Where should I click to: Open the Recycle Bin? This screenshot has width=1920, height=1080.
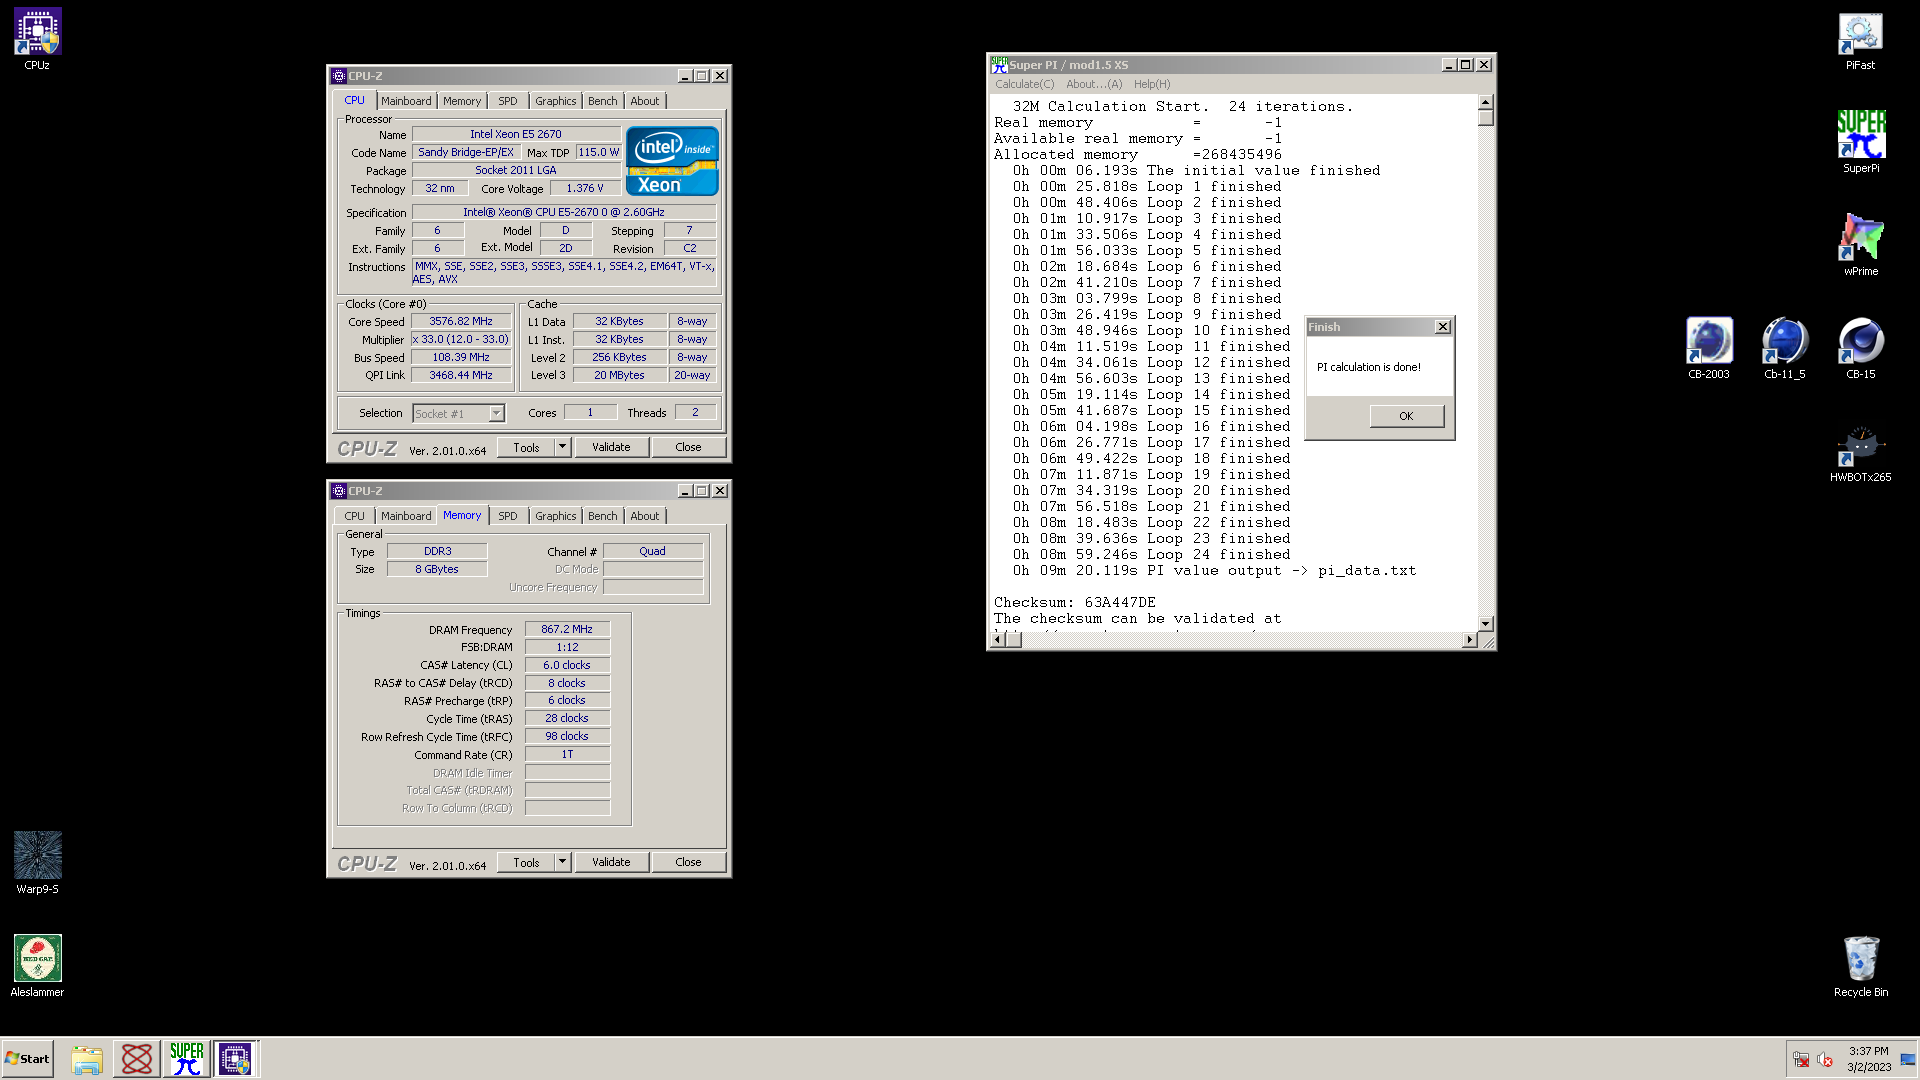[1860, 966]
